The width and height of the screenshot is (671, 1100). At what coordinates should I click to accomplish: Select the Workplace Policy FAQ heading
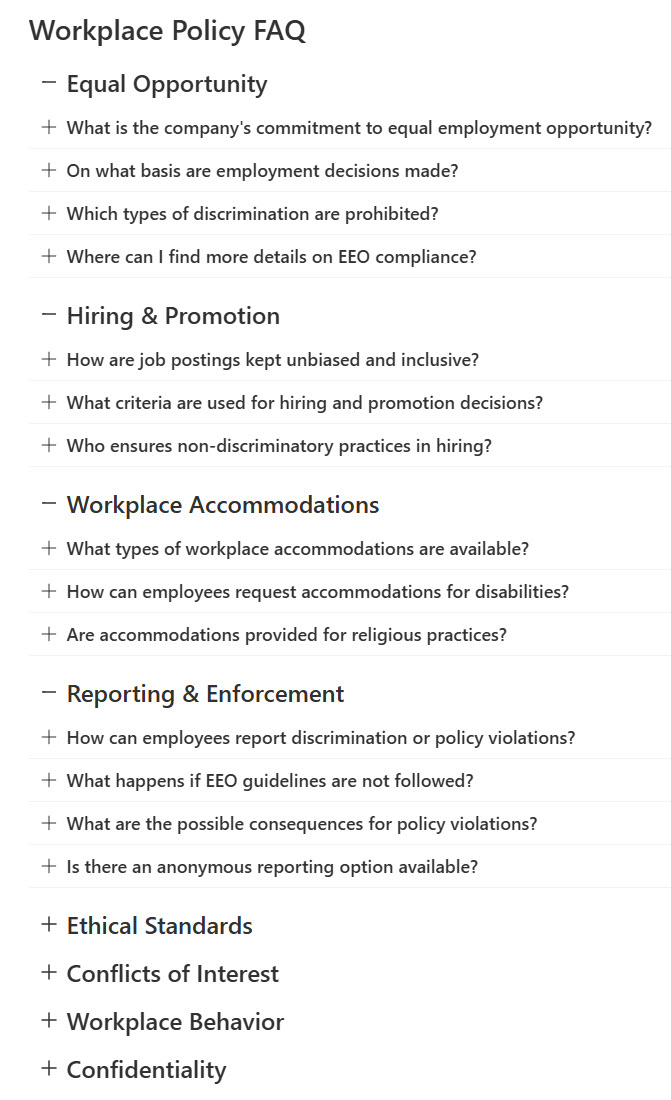[168, 31]
